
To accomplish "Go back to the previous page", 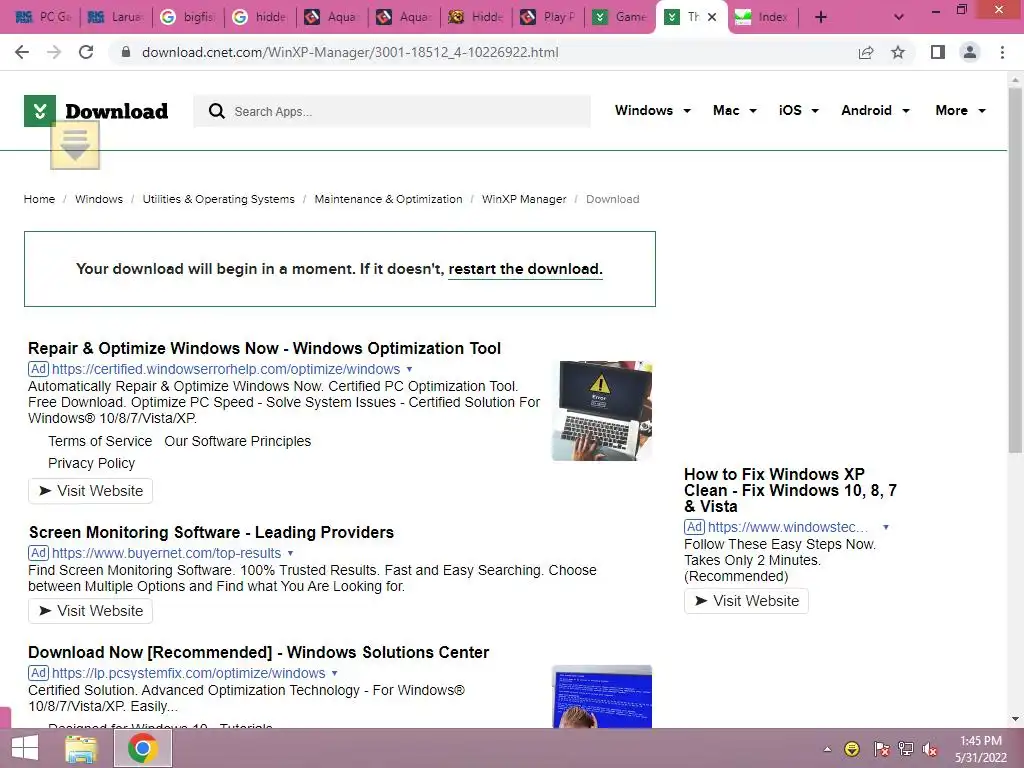I will [22, 52].
